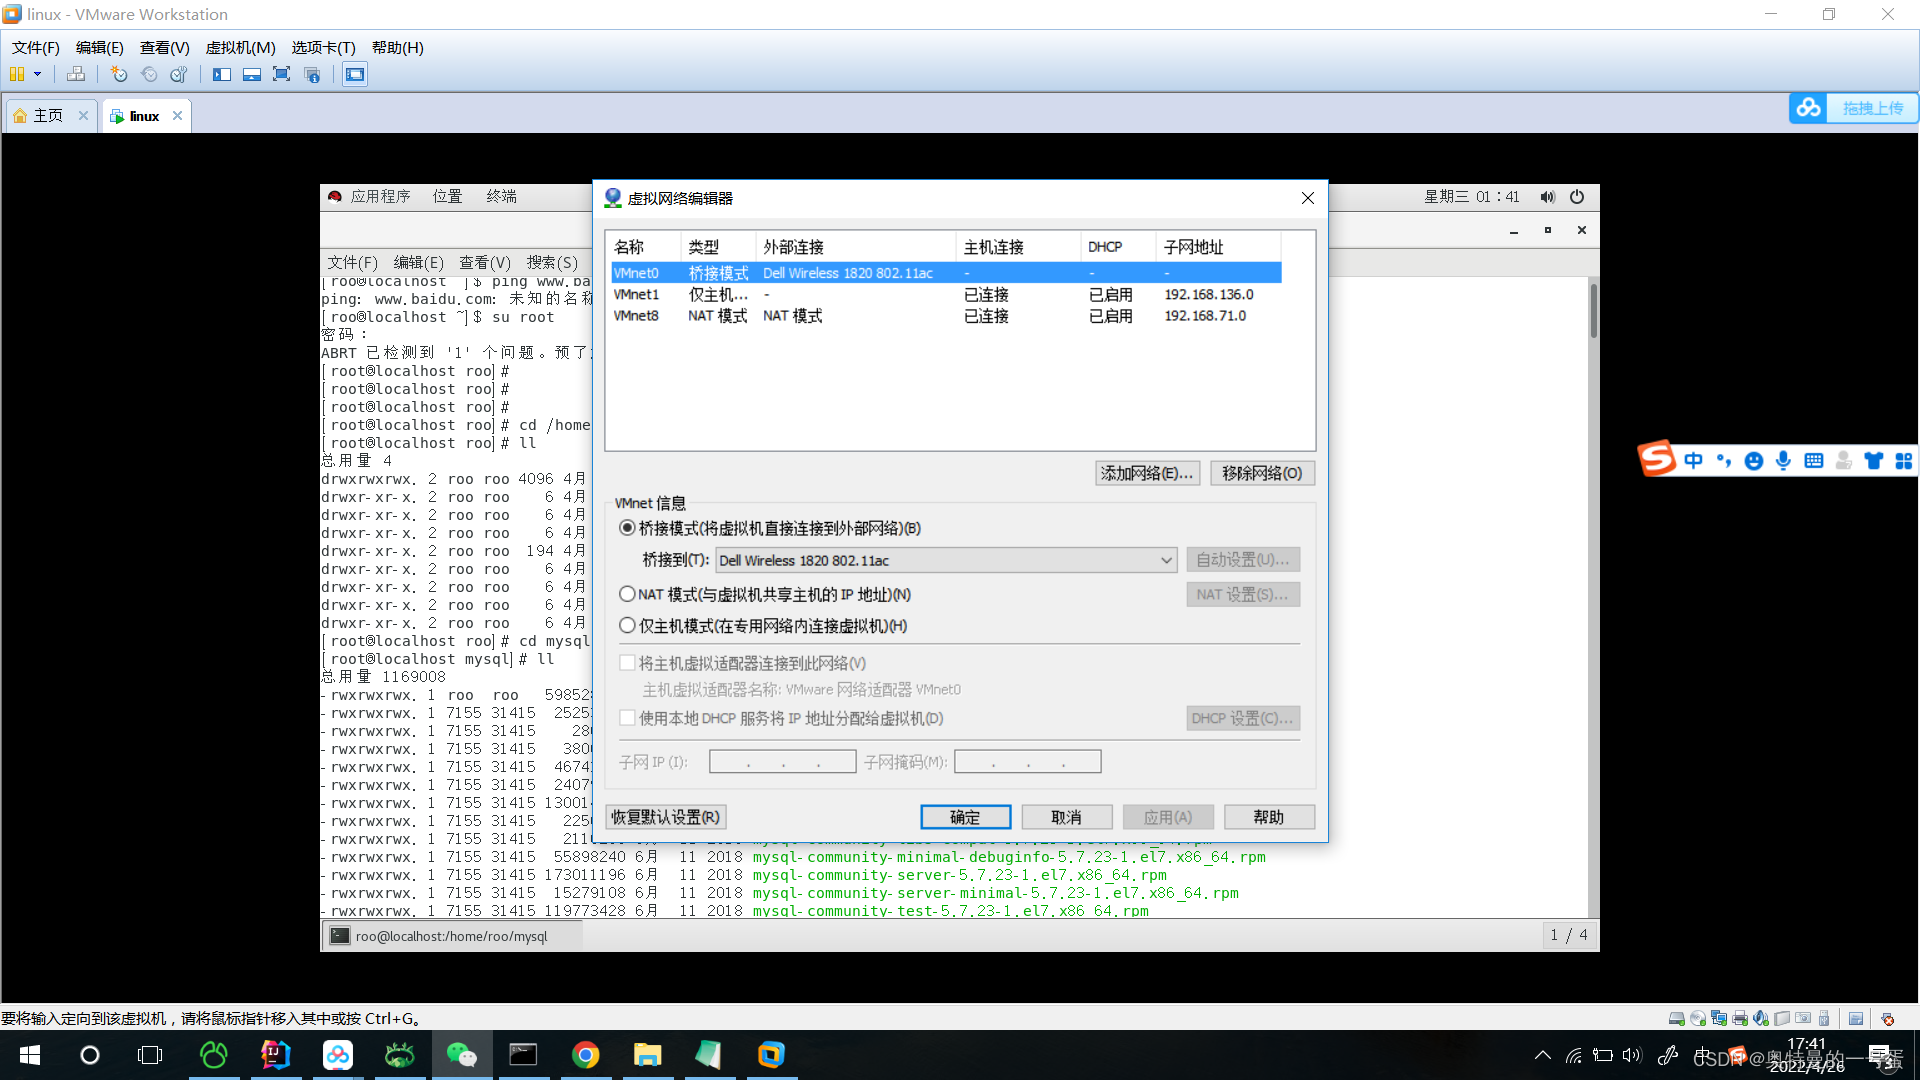This screenshot has width=1920, height=1080.
Task: Open File Explorer from Windows taskbar
Action: point(647,1055)
